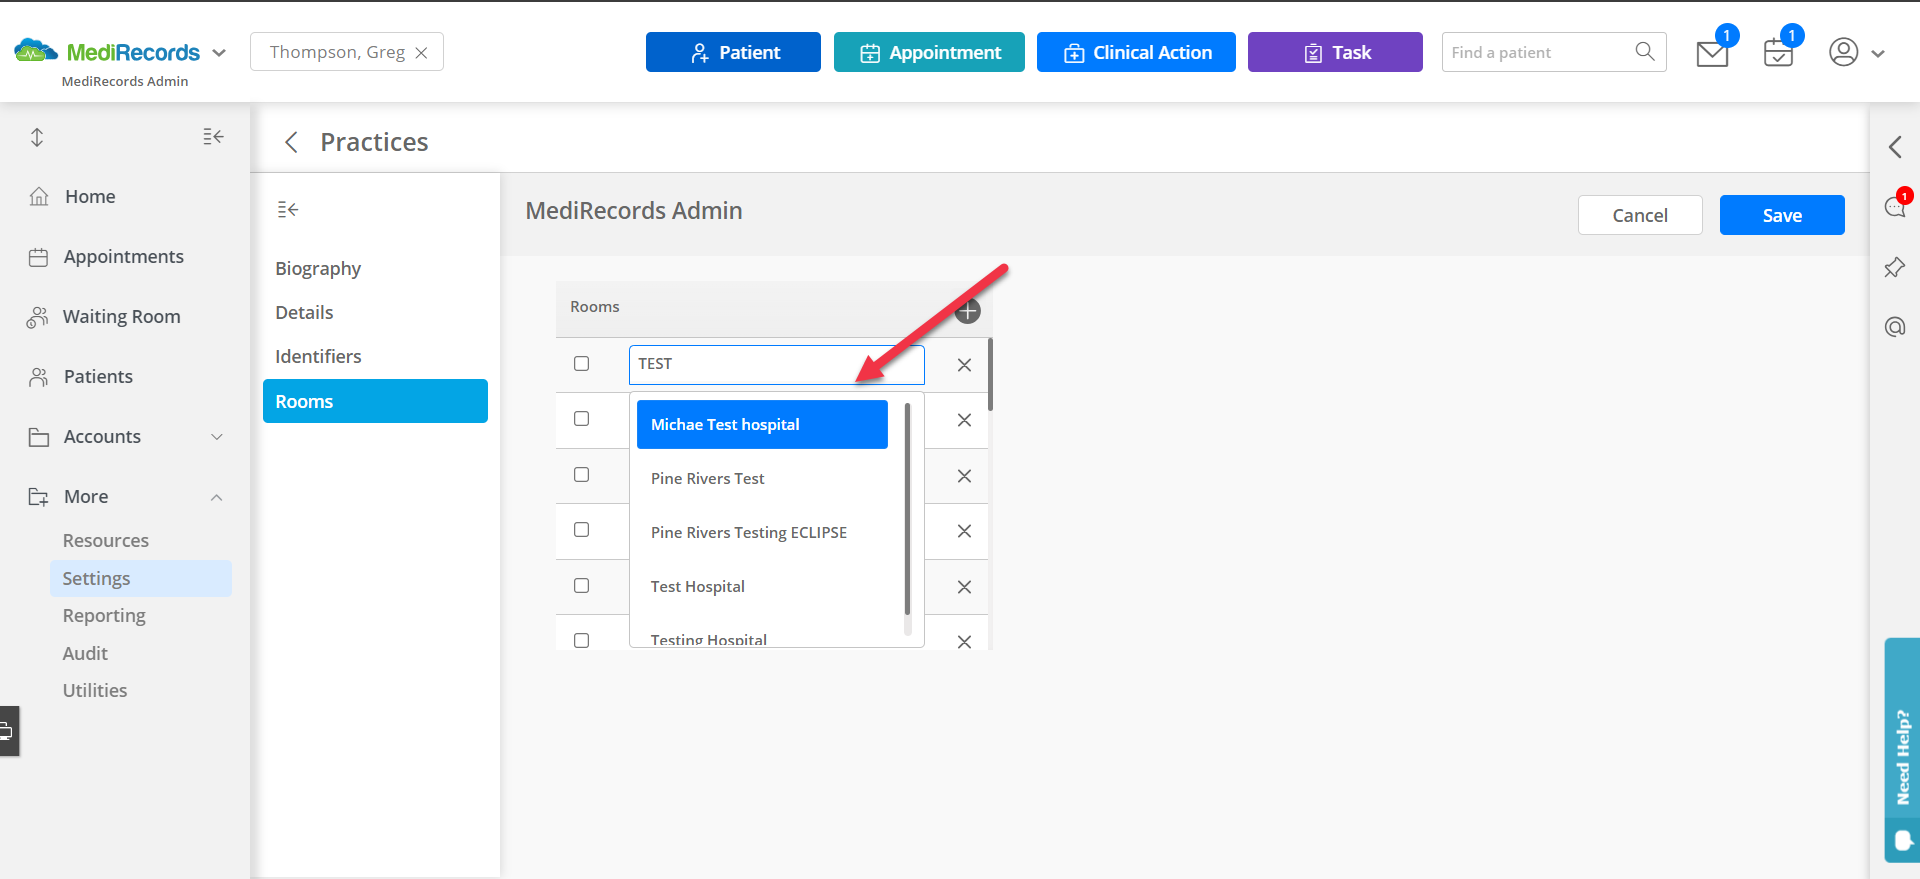Screen dimensions: 1920x879
Task: Open the calendar tasks notification icon
Action: [x=1778, y=53]
